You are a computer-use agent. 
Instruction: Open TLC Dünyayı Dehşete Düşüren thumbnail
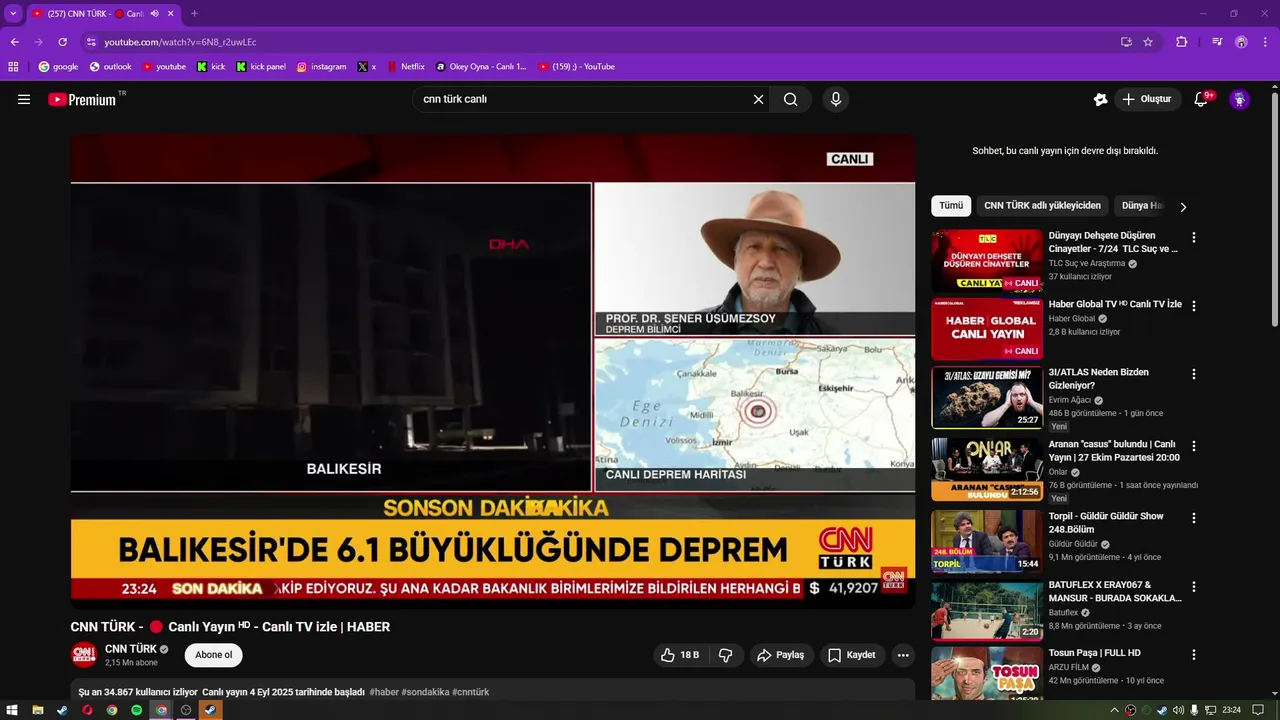coord(987,261)
